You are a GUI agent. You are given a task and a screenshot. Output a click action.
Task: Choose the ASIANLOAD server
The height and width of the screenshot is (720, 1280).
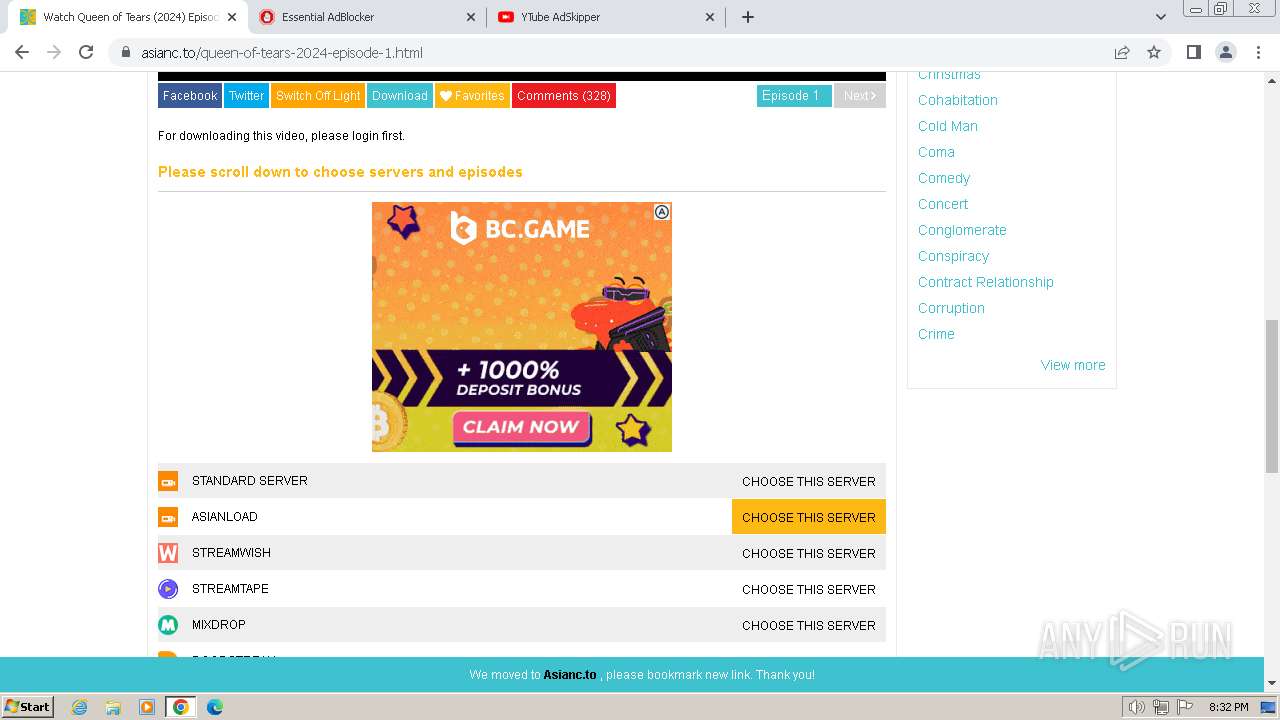[809, 517]
